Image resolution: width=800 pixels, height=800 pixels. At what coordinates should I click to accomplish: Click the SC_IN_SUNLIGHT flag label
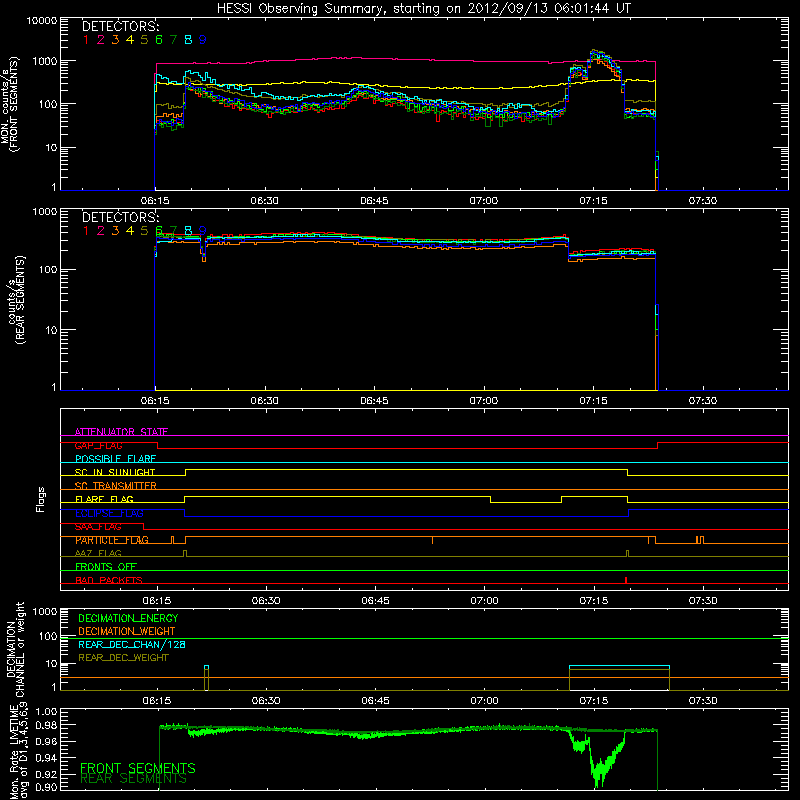115,472
